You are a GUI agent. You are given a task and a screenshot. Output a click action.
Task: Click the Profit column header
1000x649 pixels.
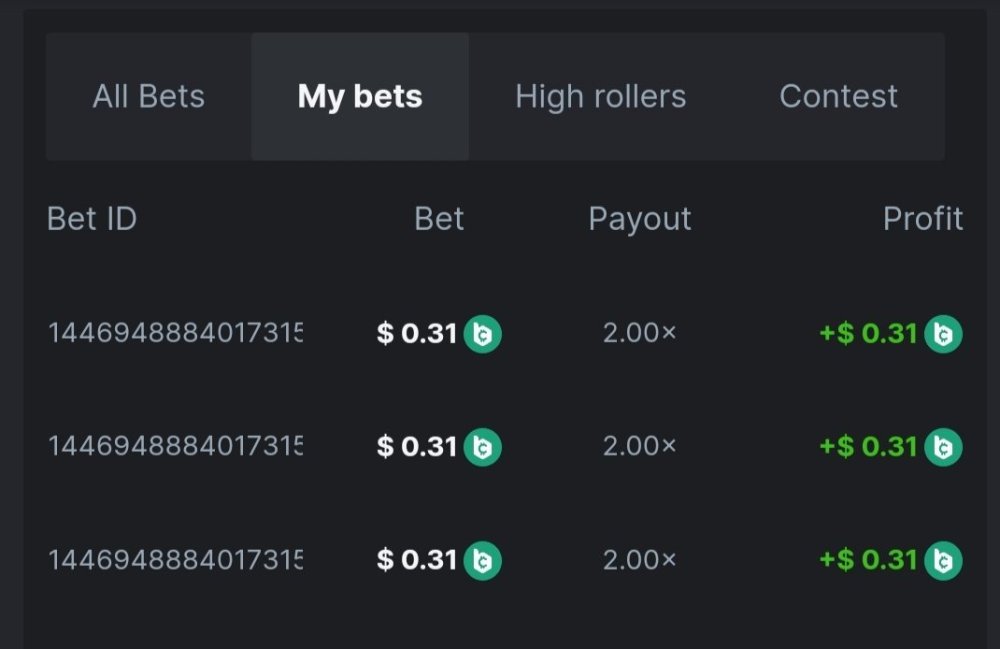click(x=922, y=219)
